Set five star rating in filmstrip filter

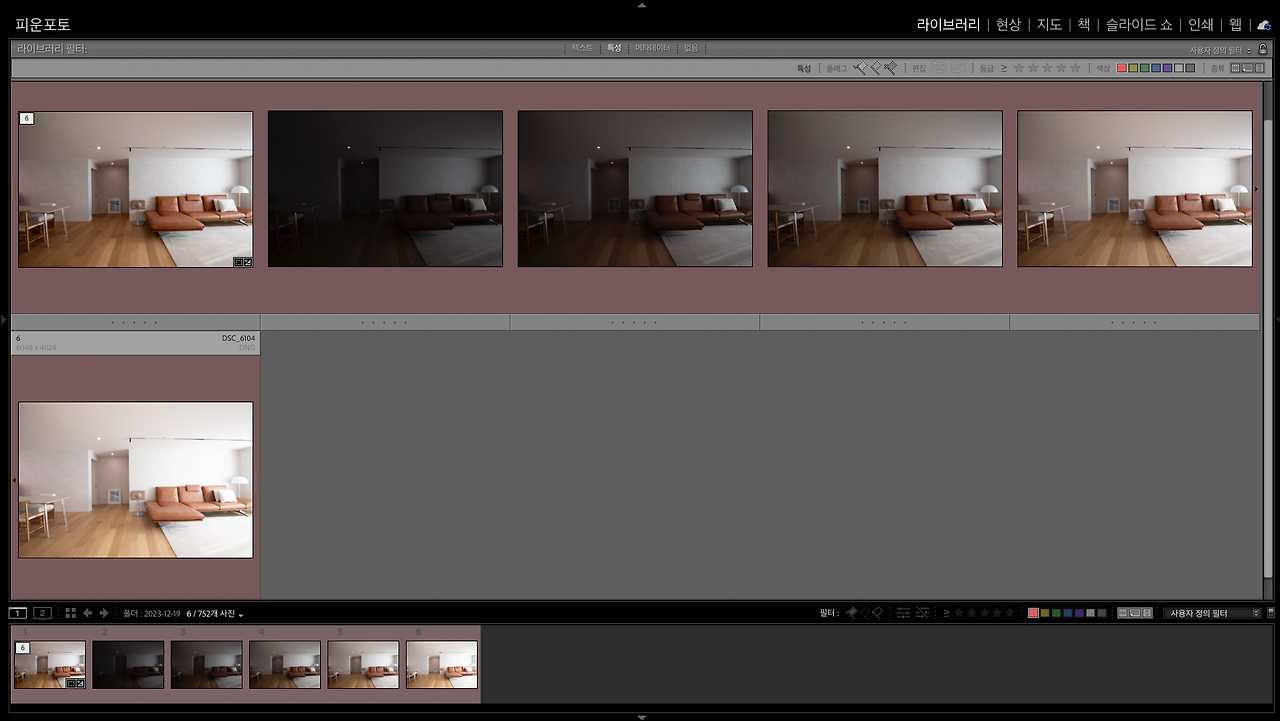click(1010, 613)
